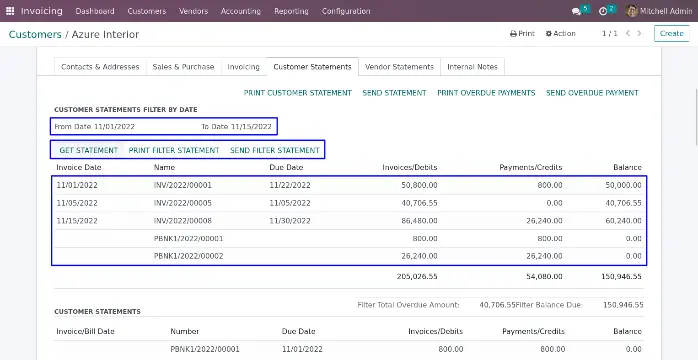The width and height of the screenshot is (698, 360).
Task: Open the apps grid menu icon
Action: 10,11
